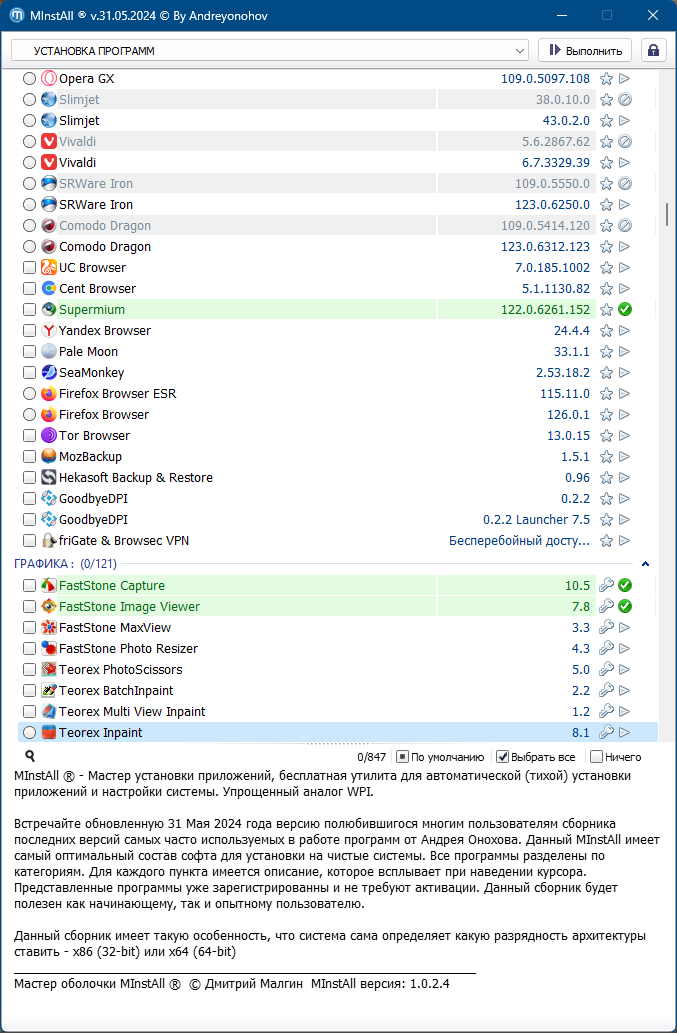This screenshot has width=677, height=1033.
Task: Click the 'GoodbyeDPI' 0.2.2 Launcher 7.5 row
Action: click(338, 520)
